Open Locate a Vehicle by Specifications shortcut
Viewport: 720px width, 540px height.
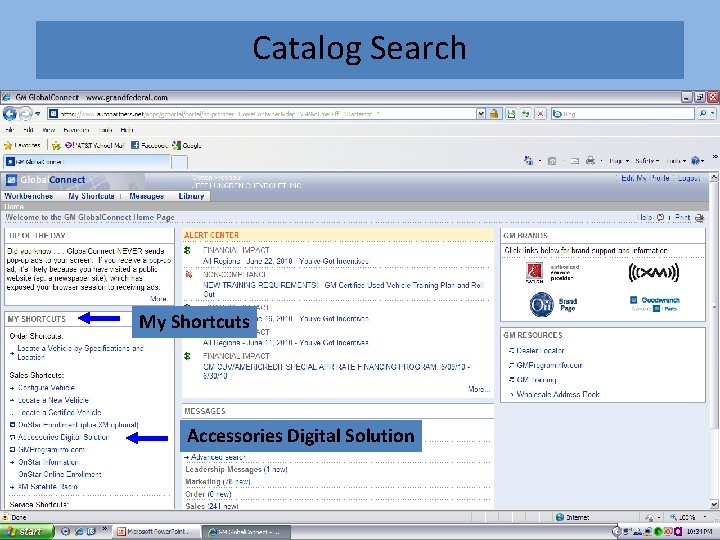pyautogui.click(x=80, y=353)
